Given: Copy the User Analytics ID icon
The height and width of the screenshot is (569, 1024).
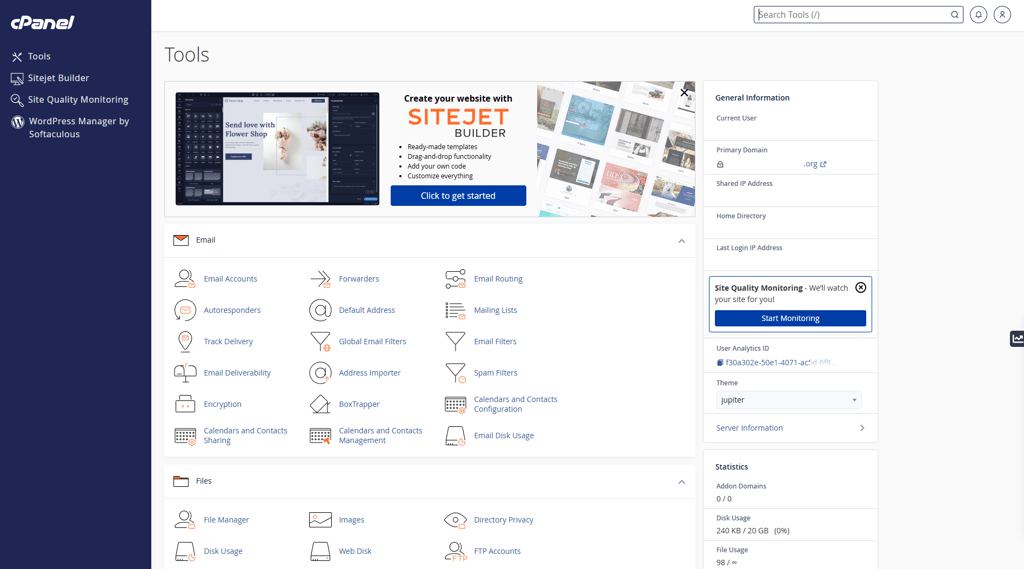Looking at the screenshot, I should (720, 363).
